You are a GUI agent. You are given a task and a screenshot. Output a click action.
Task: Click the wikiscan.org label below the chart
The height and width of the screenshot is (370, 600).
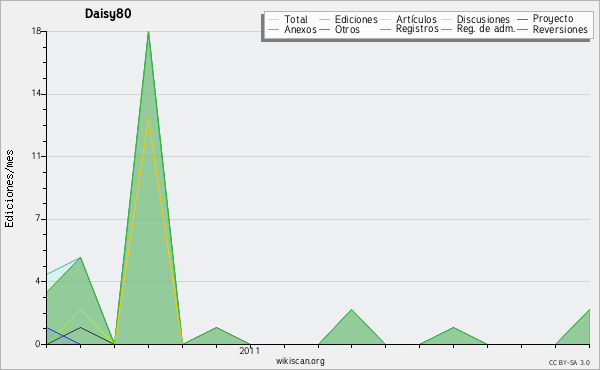[x=300, y=361]
